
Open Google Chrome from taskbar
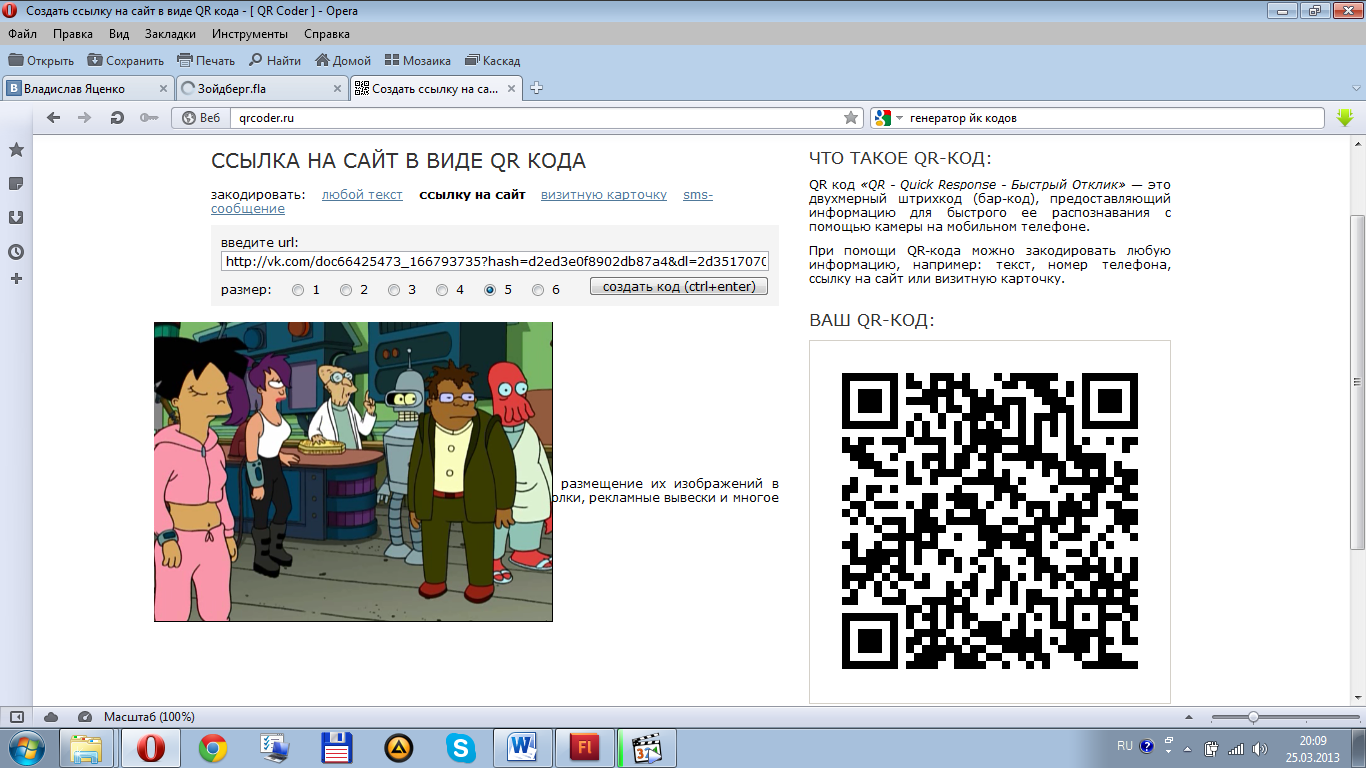click(x=212, y=748)
